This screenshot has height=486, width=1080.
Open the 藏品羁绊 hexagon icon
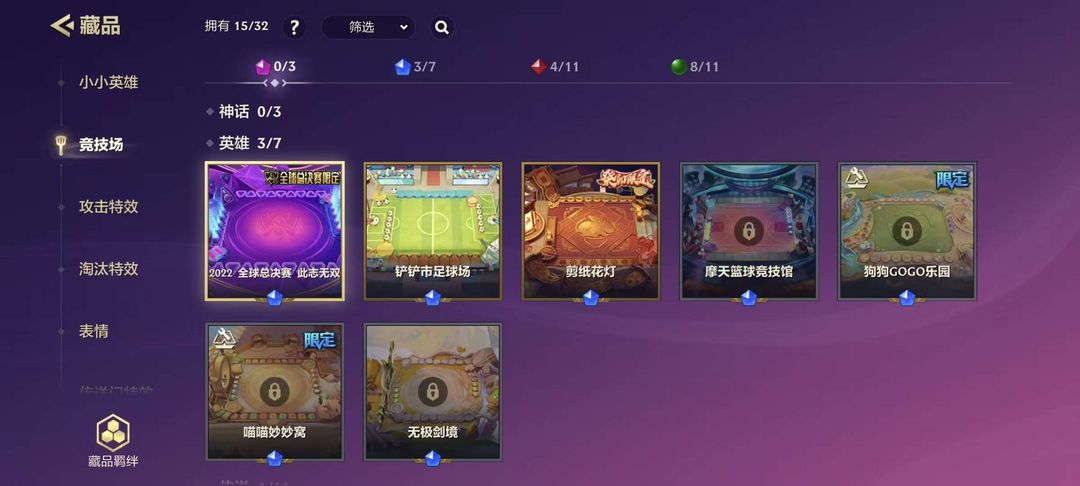pos(113,433)
